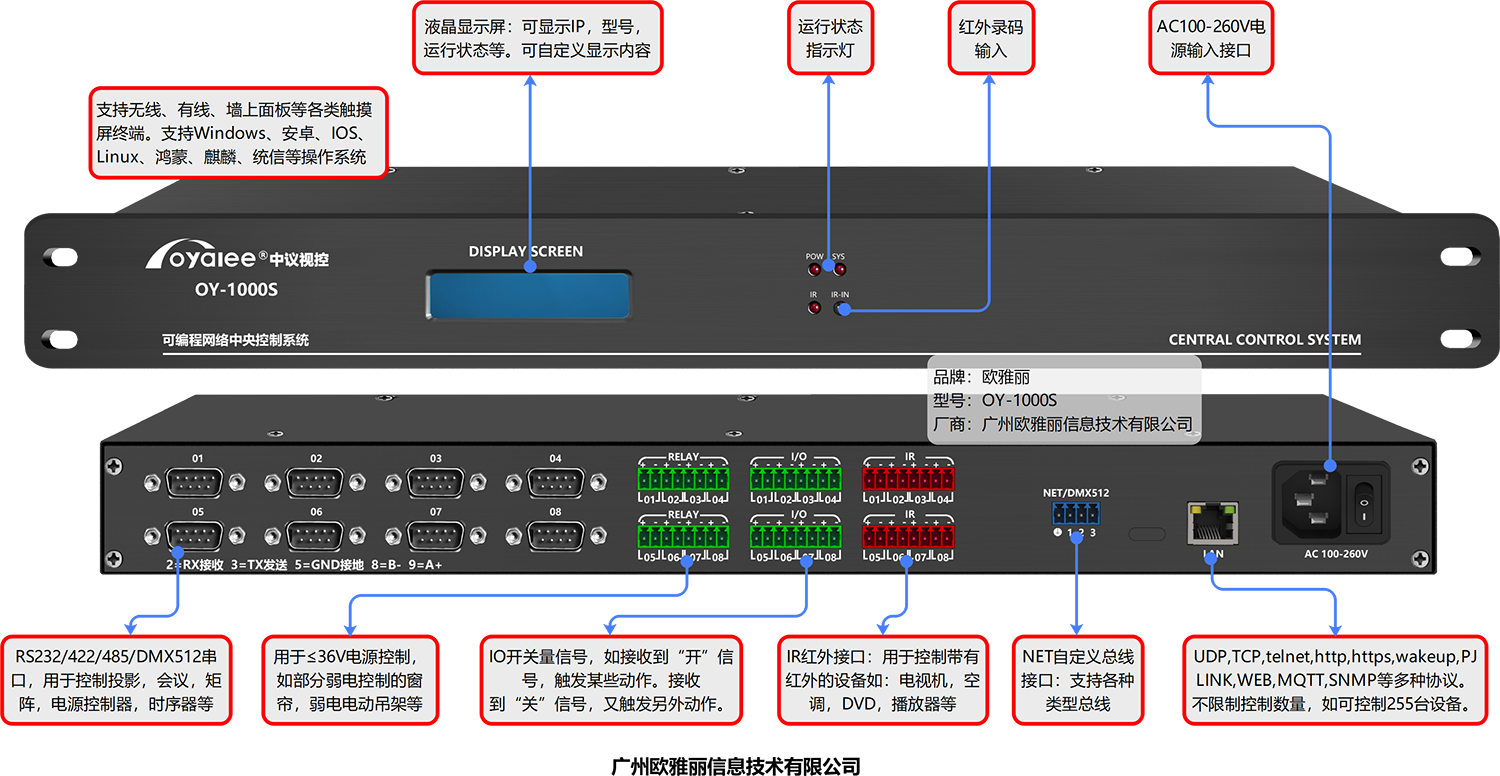This screenshot has width=1500, height=776.
Task: Click the green I/O terminal block 05-08
Action: coord(797,536)
